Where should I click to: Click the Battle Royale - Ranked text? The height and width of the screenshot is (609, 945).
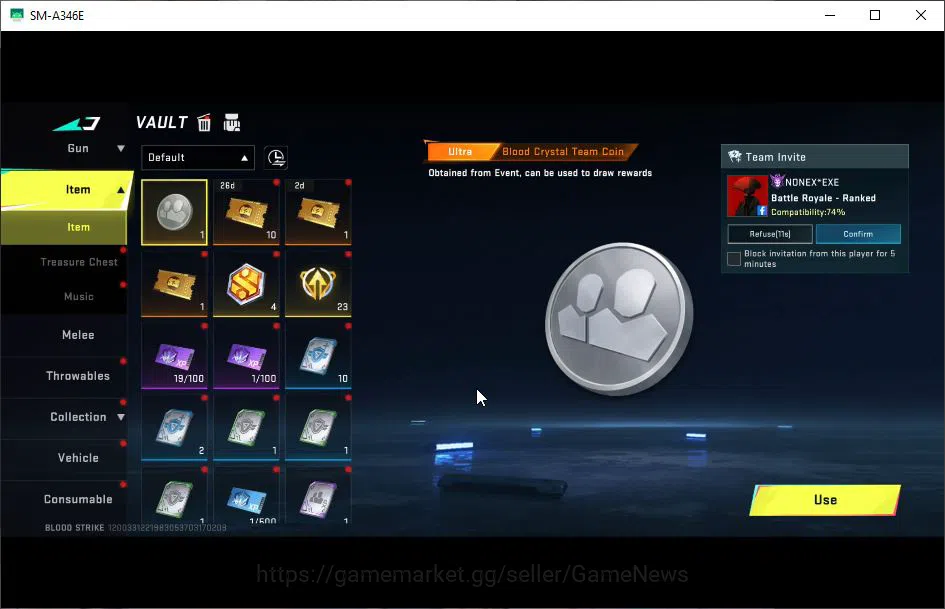pos(823,198)
